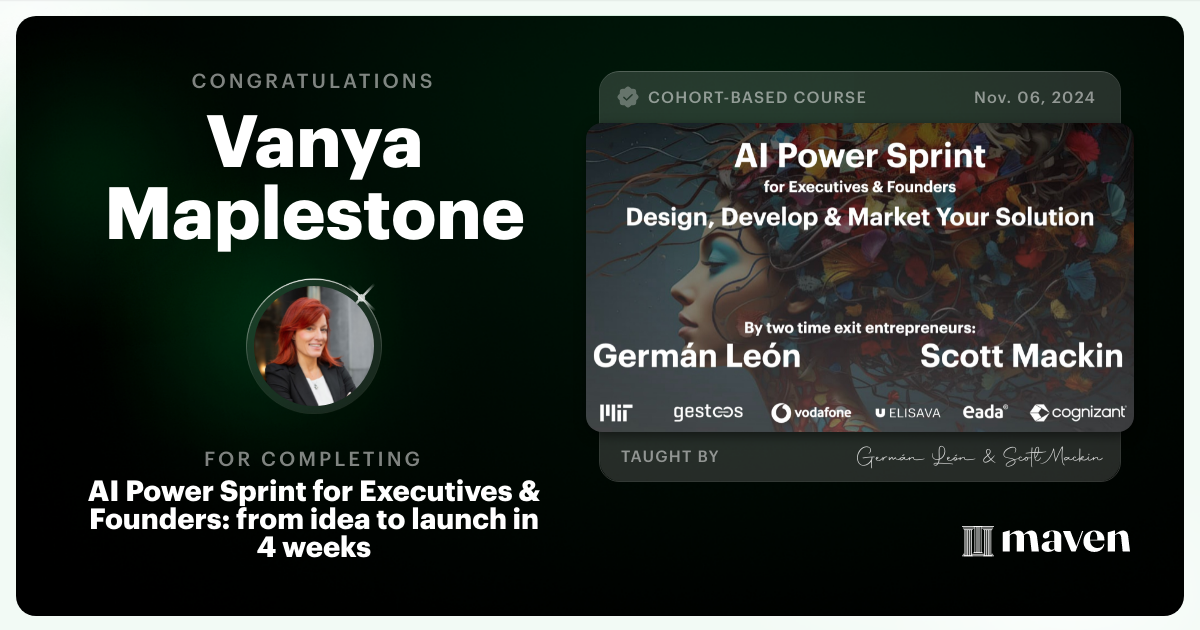Click the Cognizant logo
Viewport: 1200px width, 630px height.
(x=1078, y=412)
